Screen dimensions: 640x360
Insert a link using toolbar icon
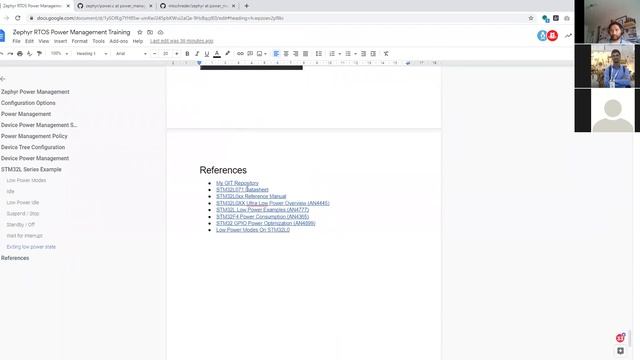(240, 53)
